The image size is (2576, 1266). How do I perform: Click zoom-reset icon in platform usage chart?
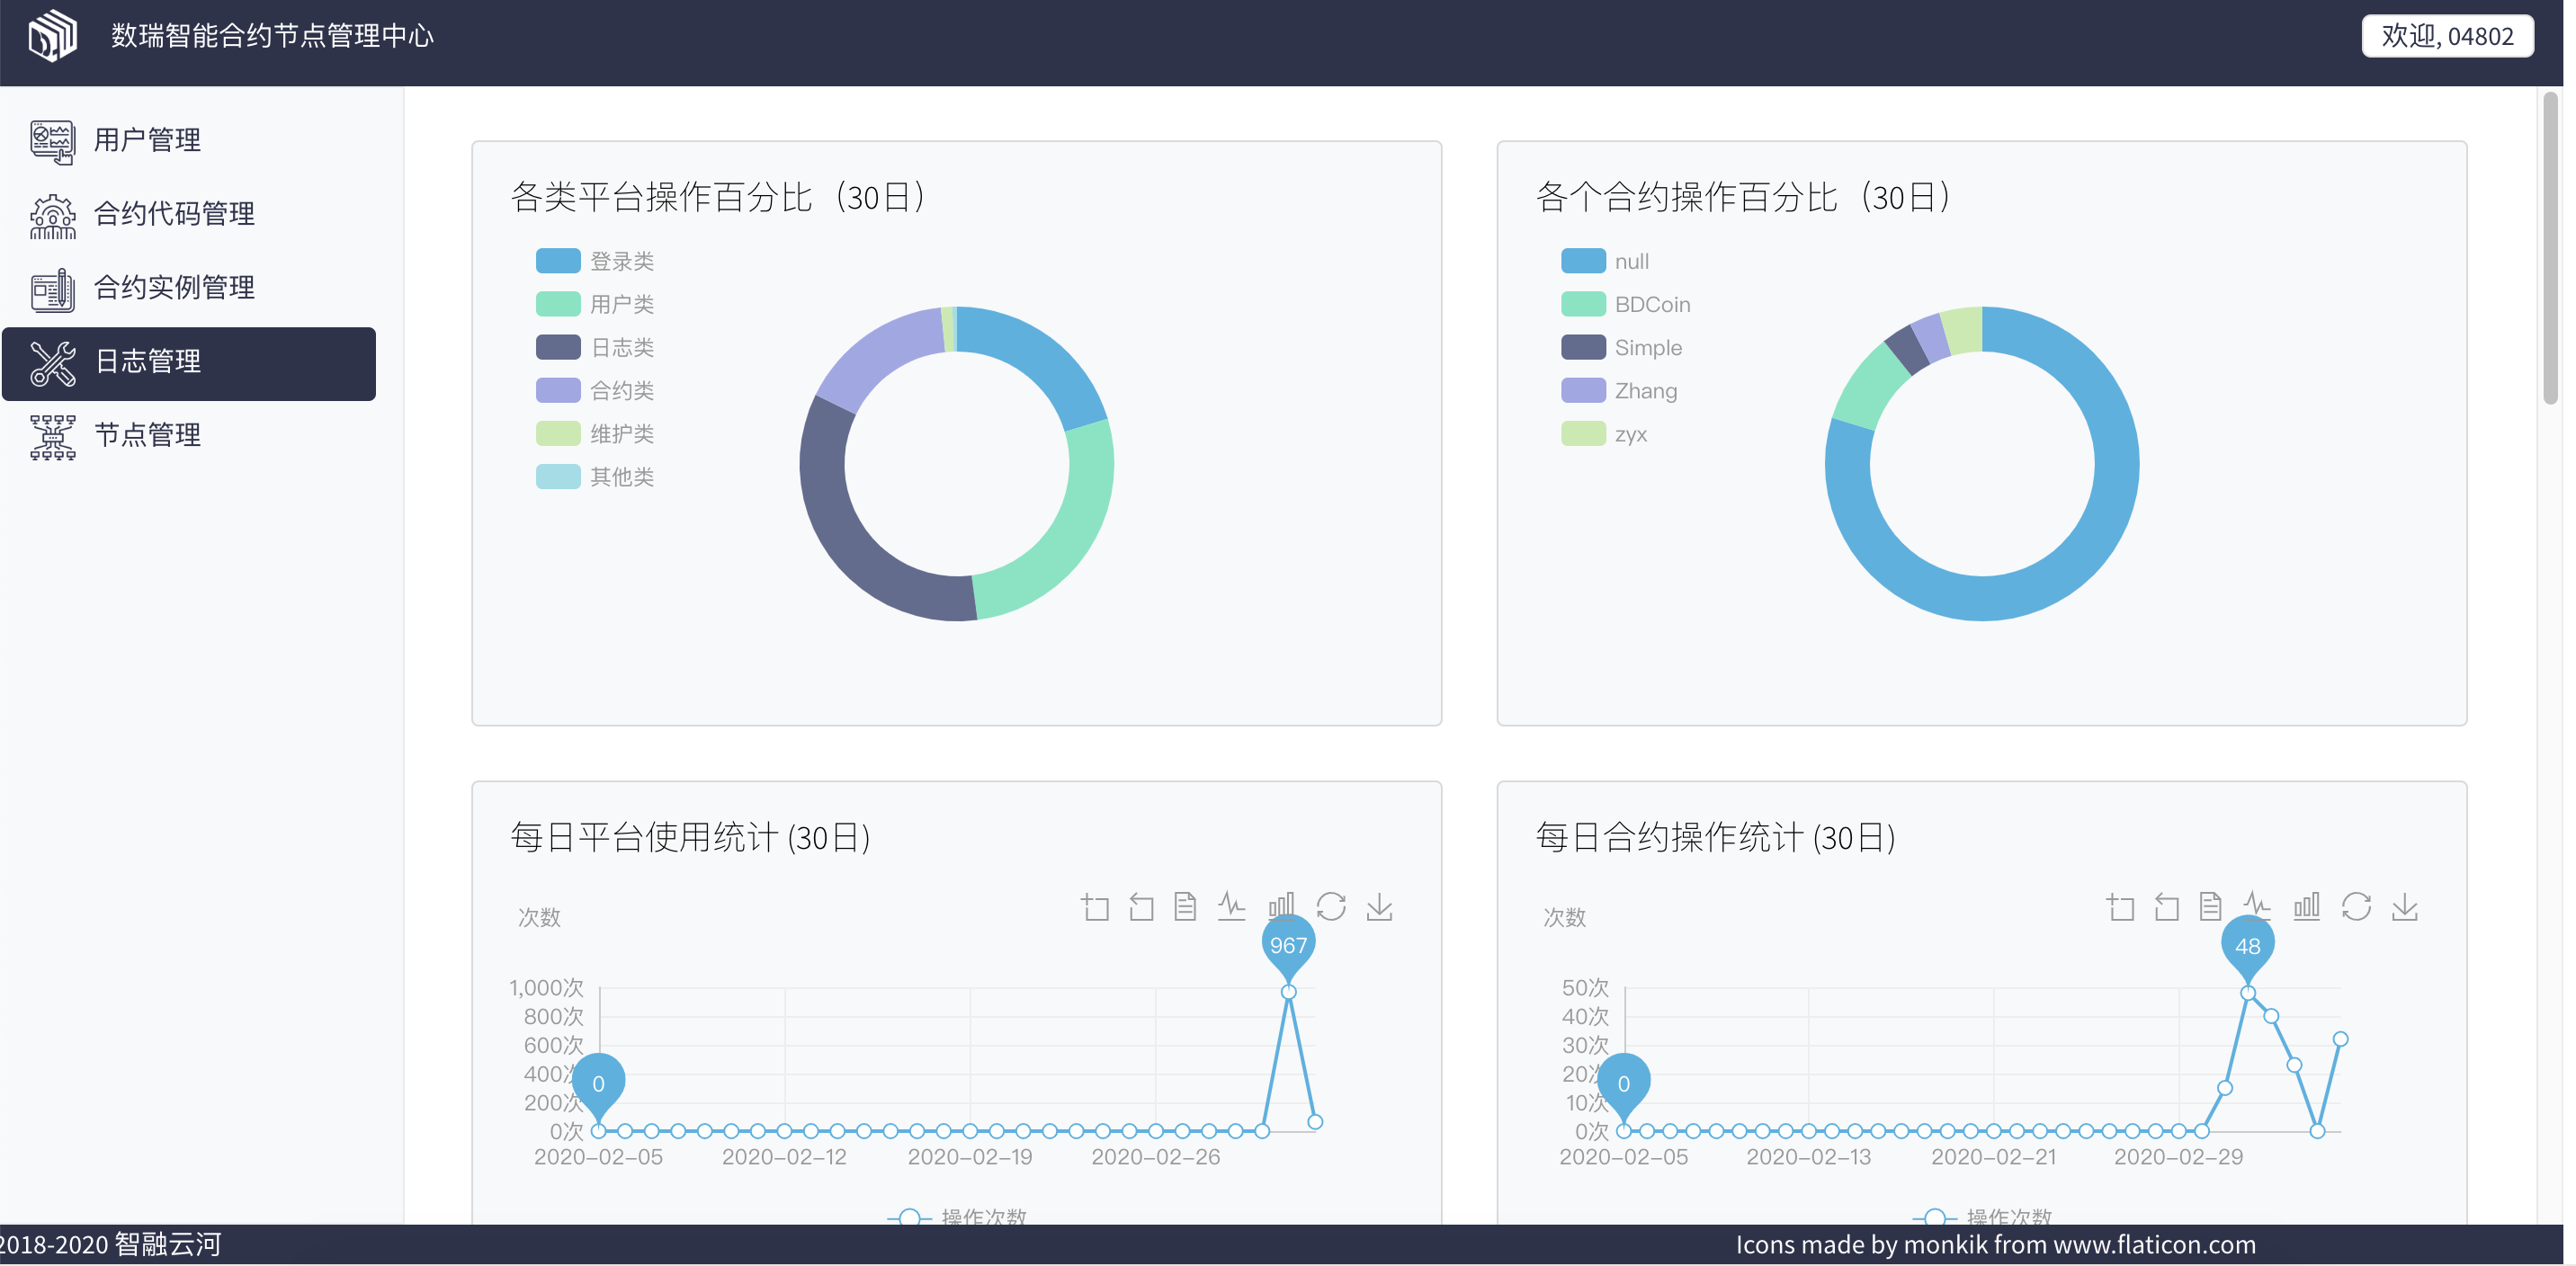(x=1141, y=907)
